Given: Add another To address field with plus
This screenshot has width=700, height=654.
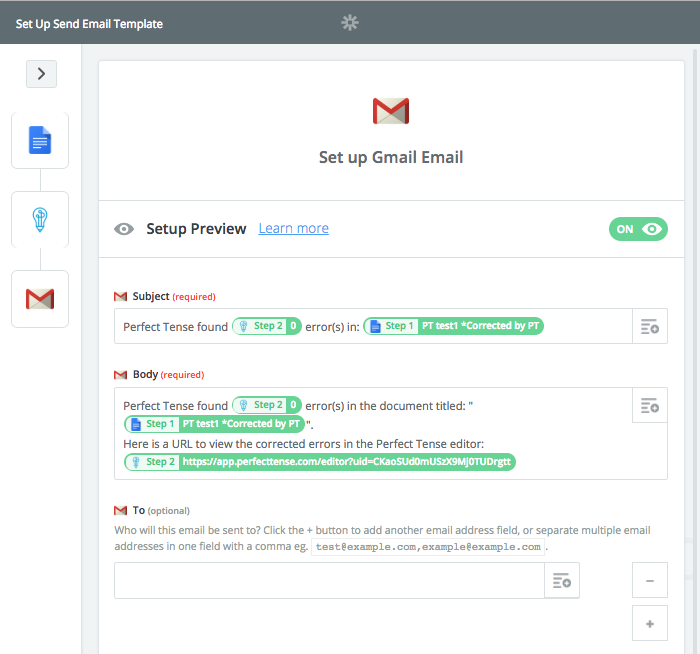Looking at the screenshot, I should point(650,623).
